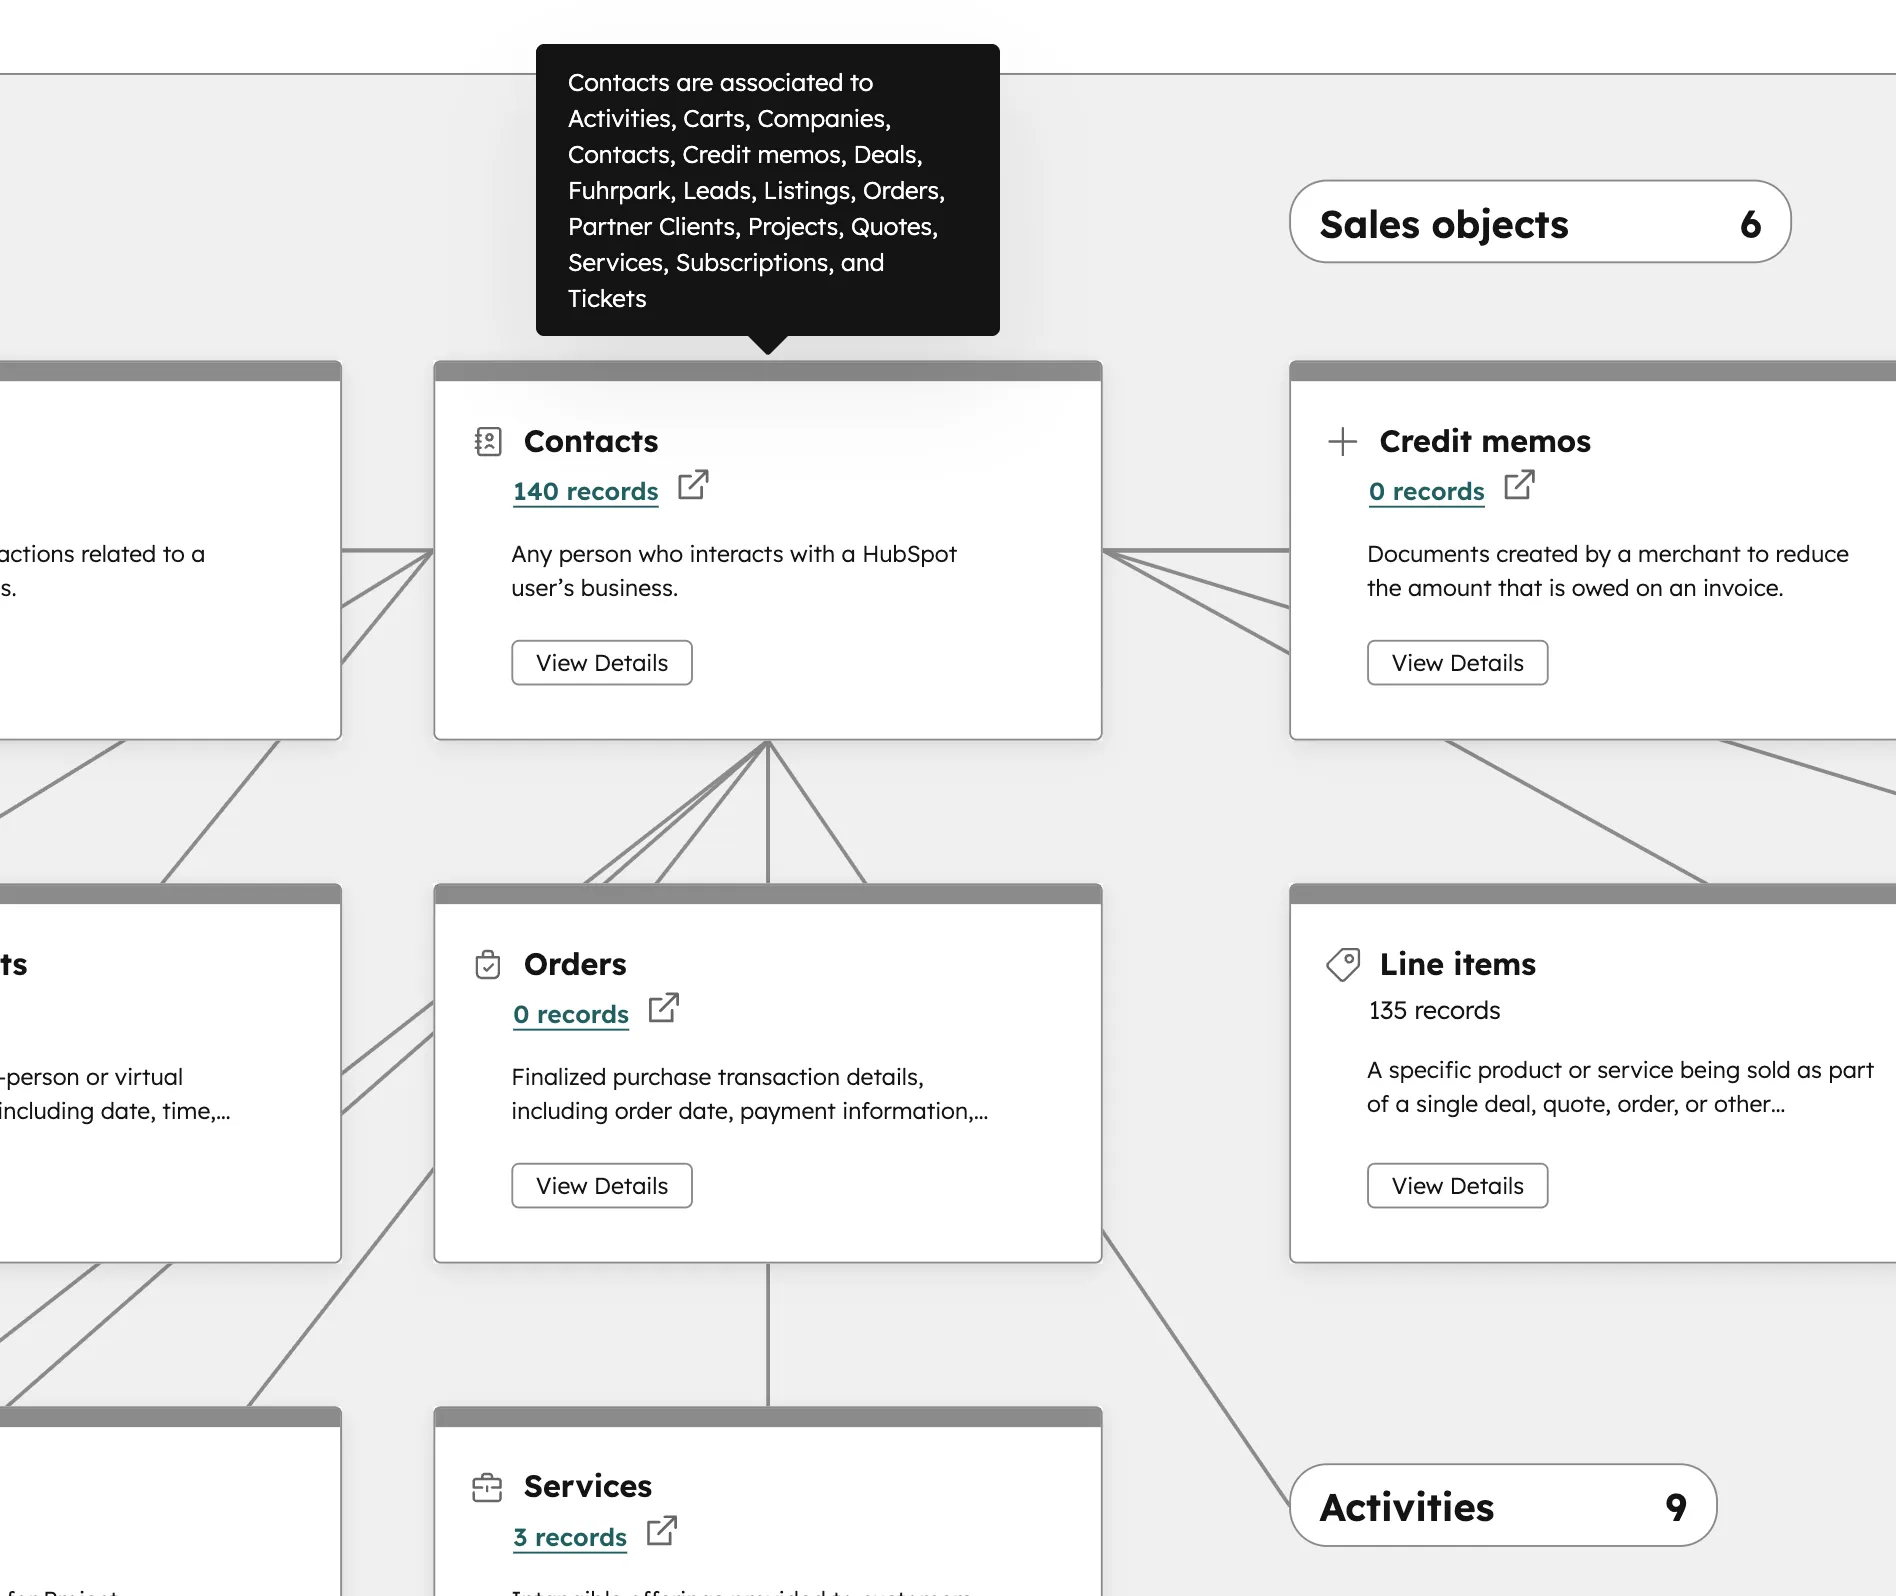This screenshot has width=1896, height=1596.
Task: Open the 3 records link under Services
Action: [569, 1537]
